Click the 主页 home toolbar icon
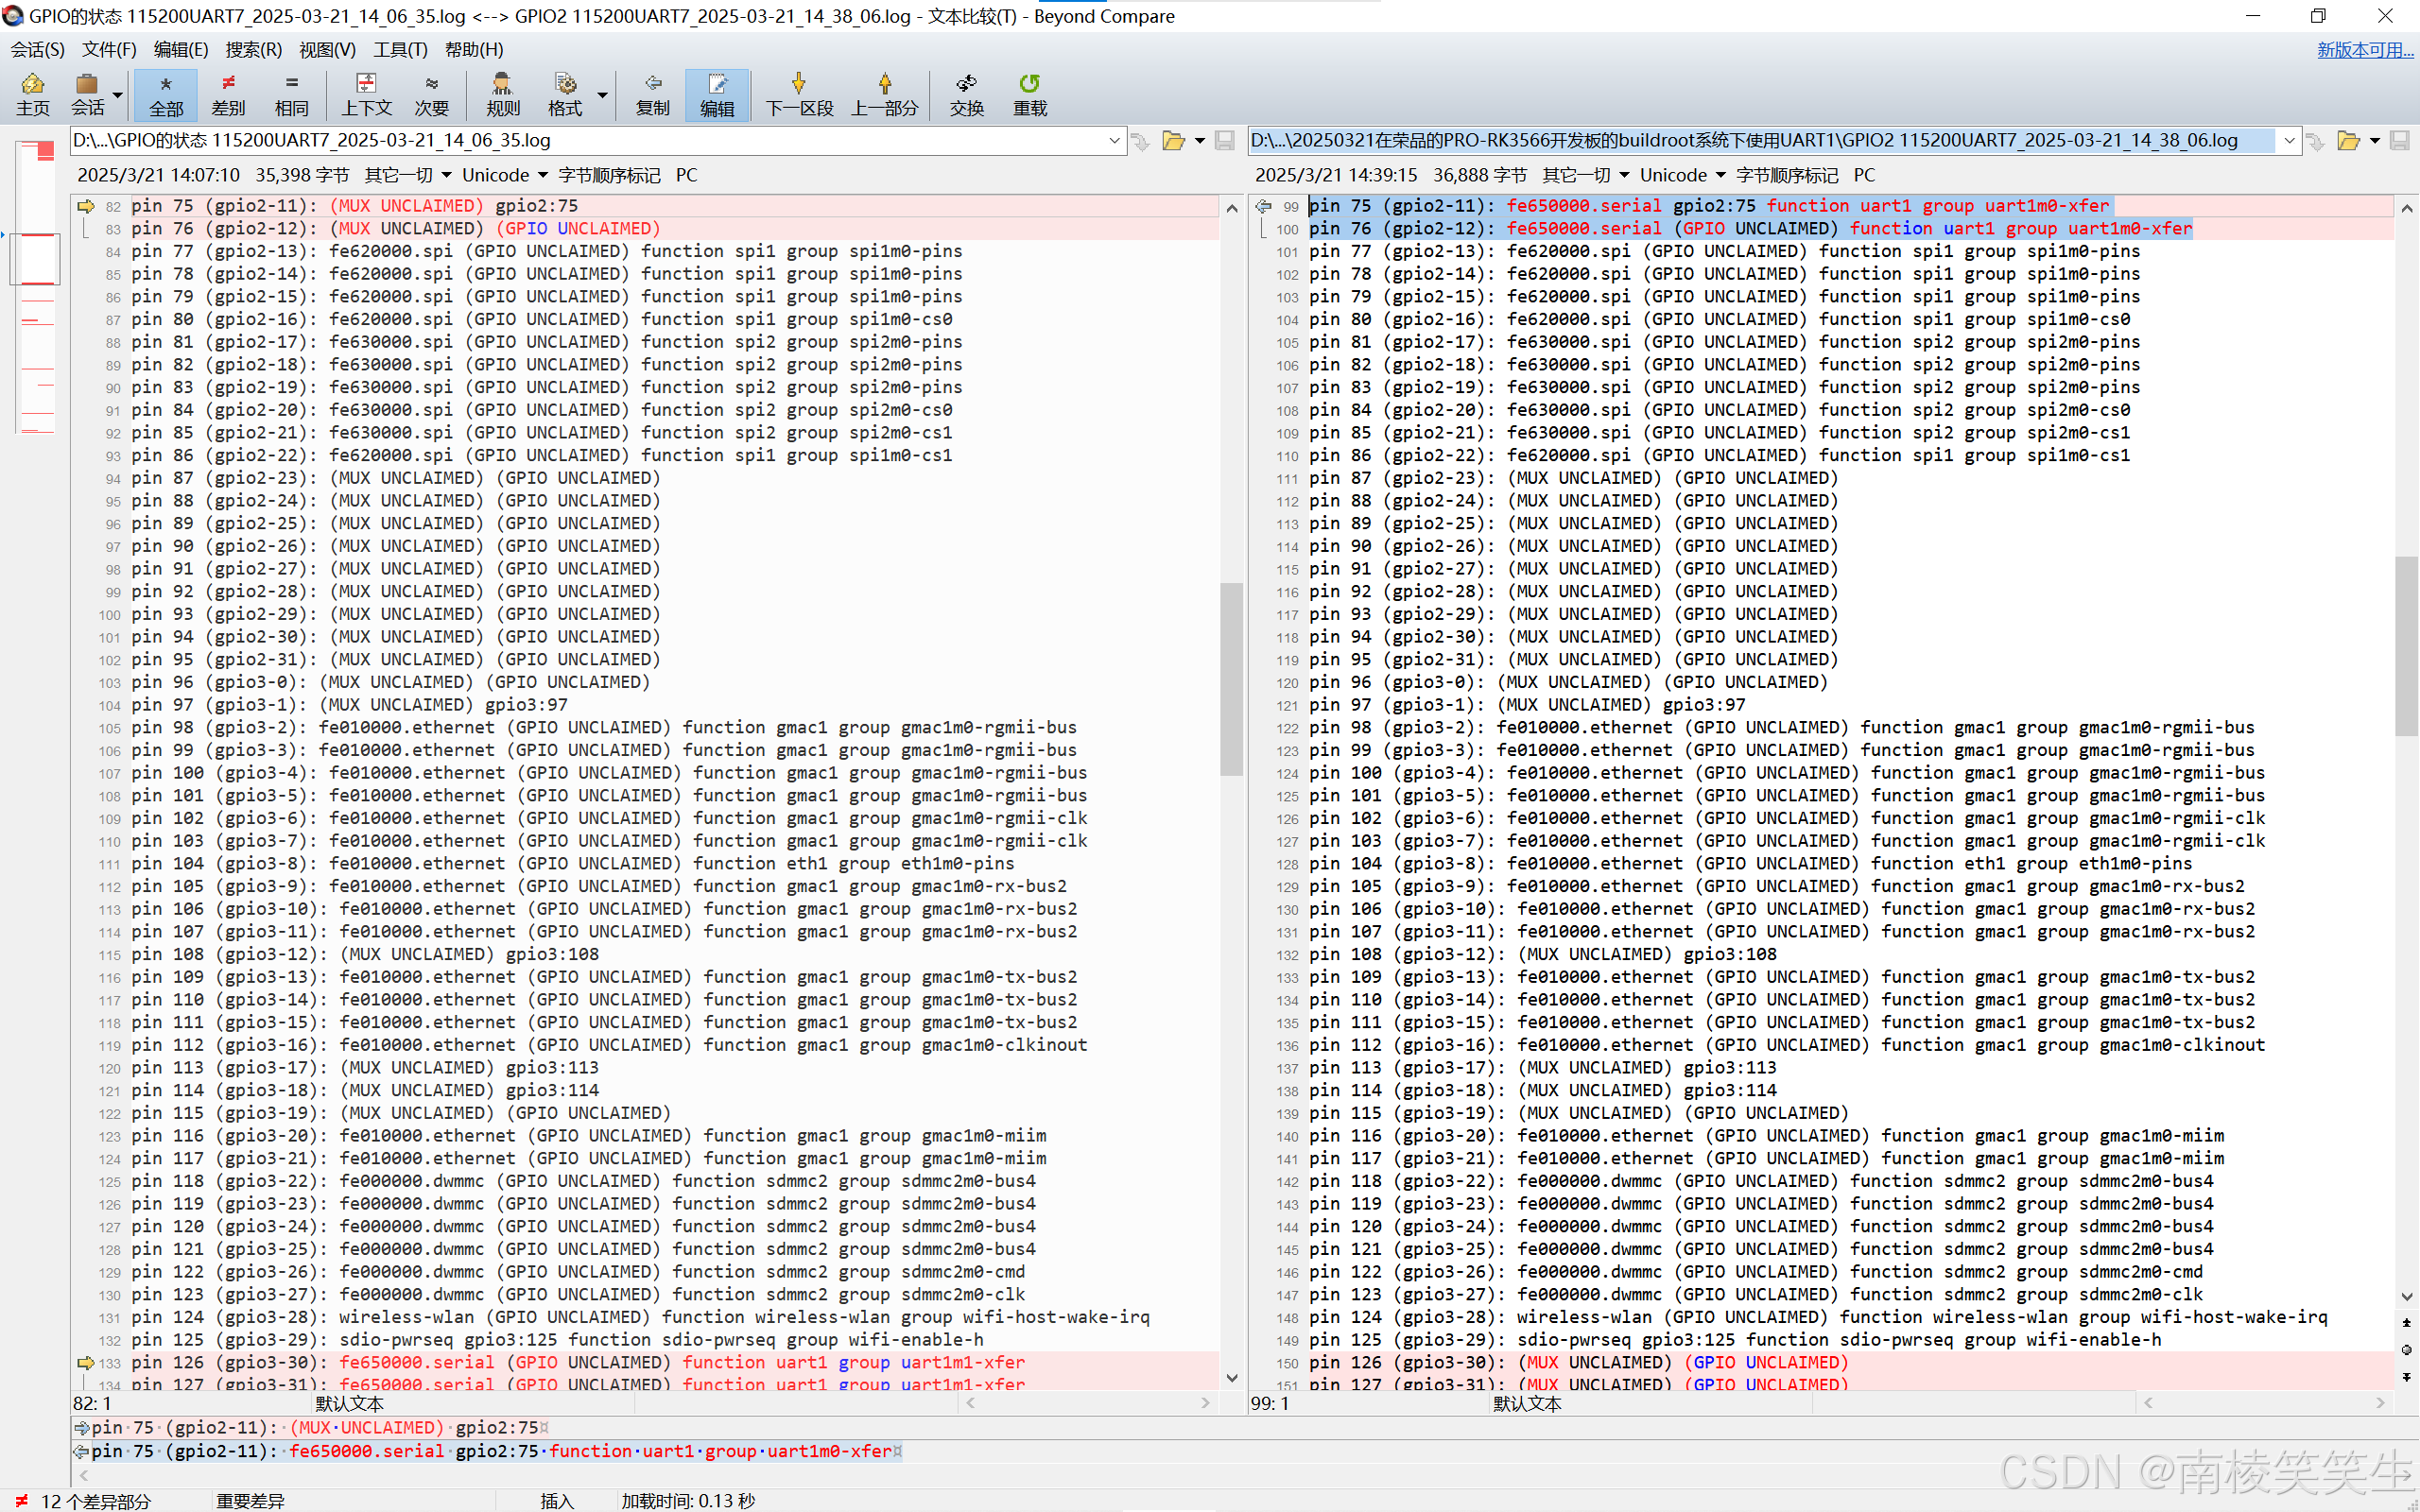 click(32, 94)
